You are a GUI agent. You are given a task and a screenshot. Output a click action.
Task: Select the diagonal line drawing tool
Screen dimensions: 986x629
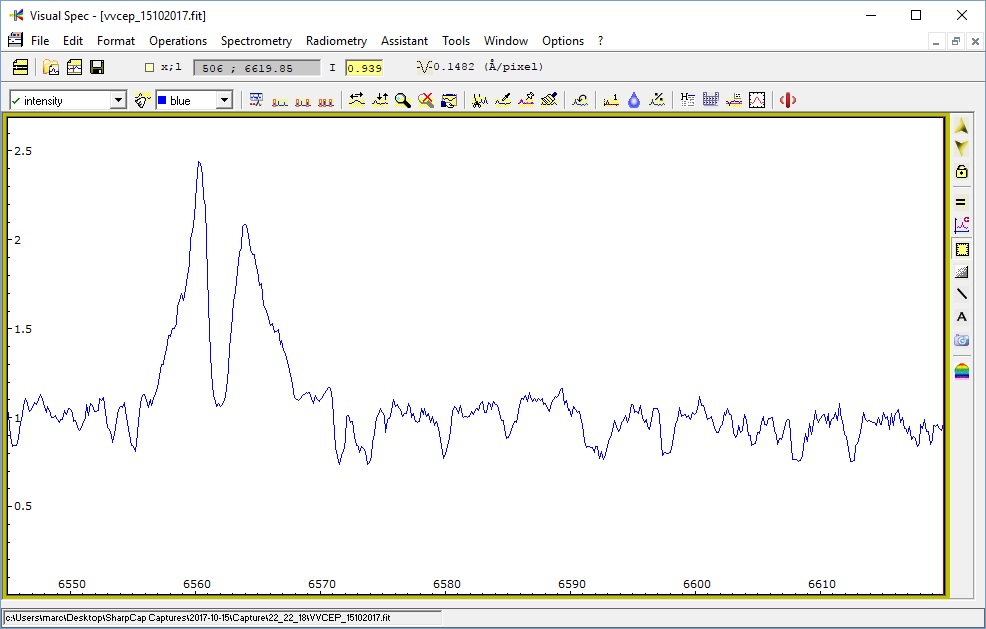(x=962, y=294)
